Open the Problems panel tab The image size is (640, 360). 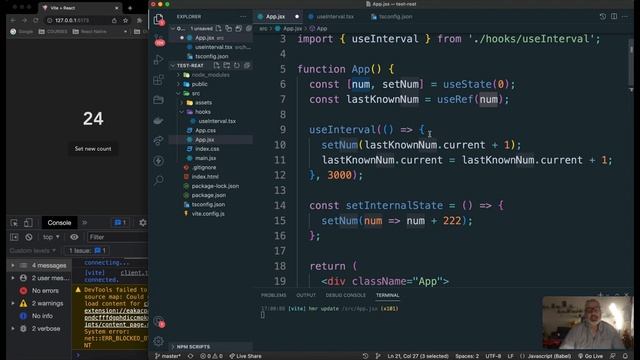[x=273, y=295]
